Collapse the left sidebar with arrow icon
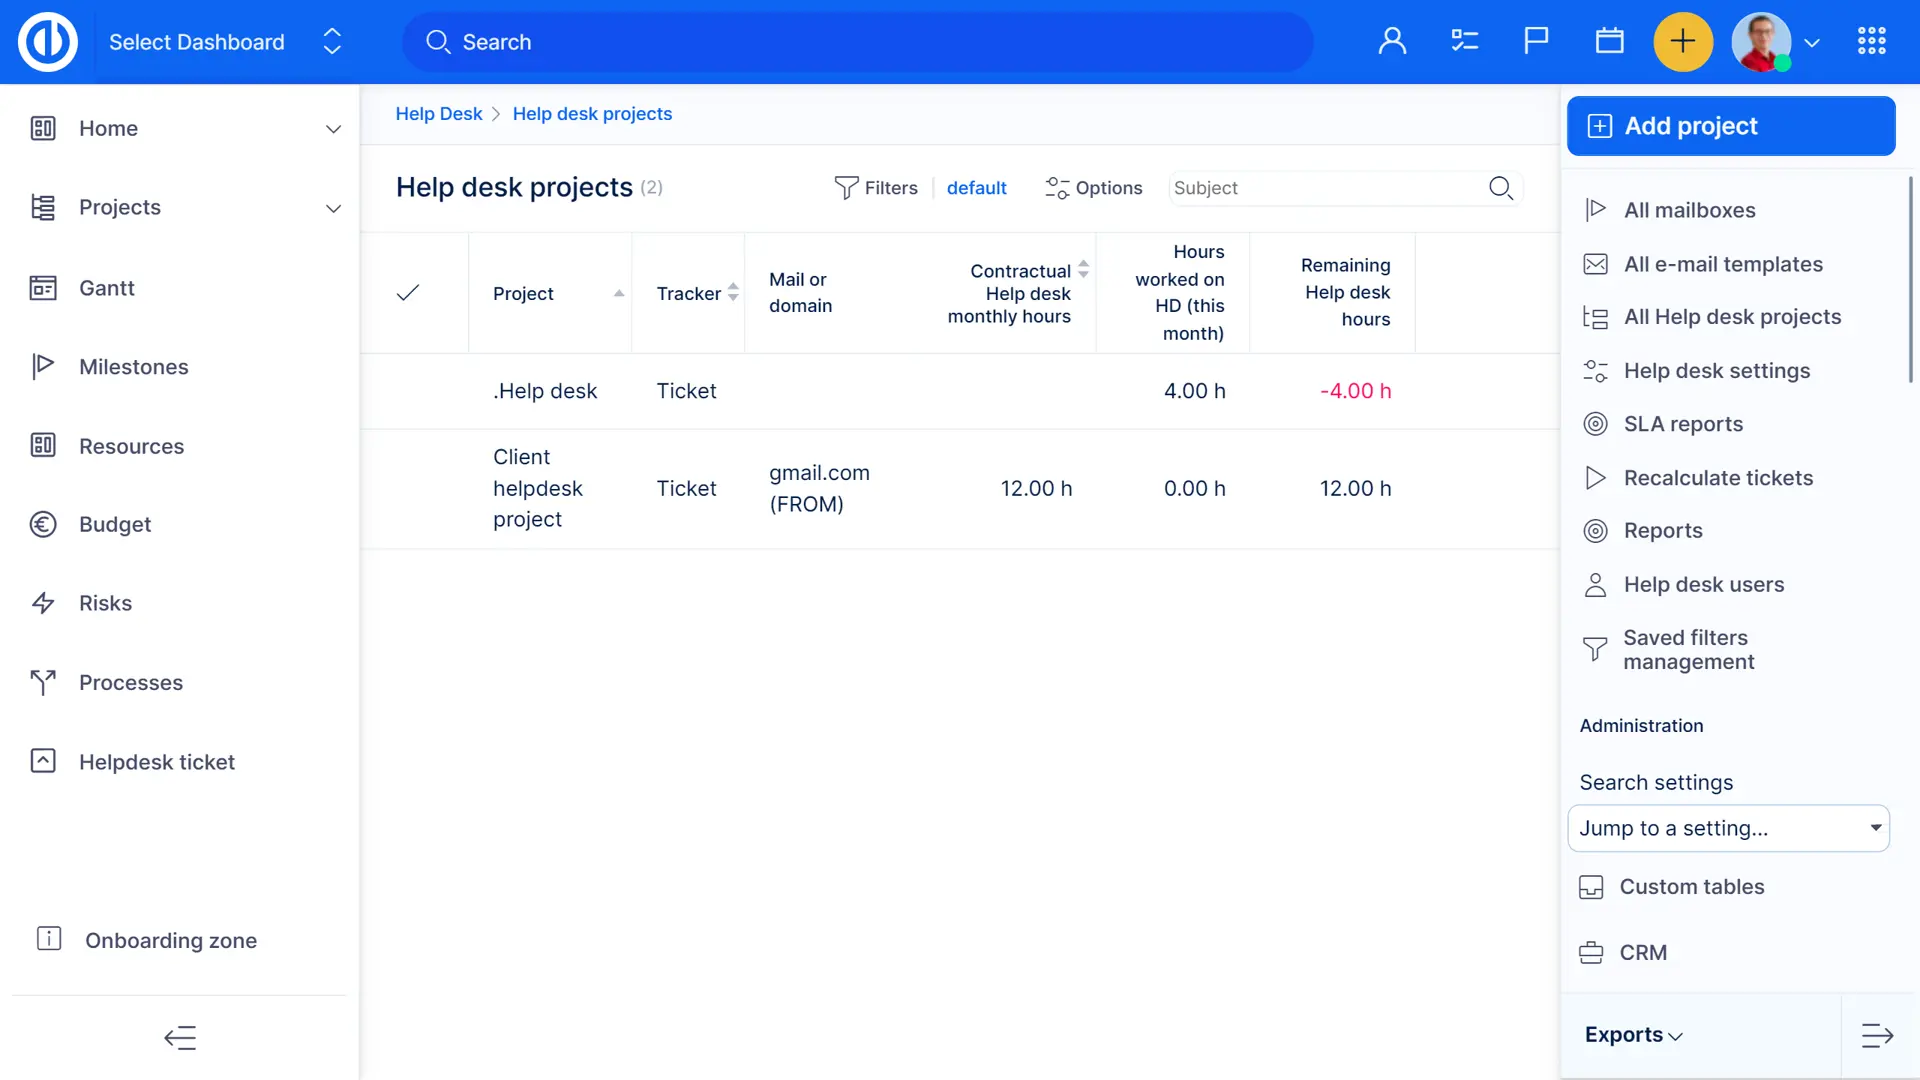 [x=180, y=1038]
